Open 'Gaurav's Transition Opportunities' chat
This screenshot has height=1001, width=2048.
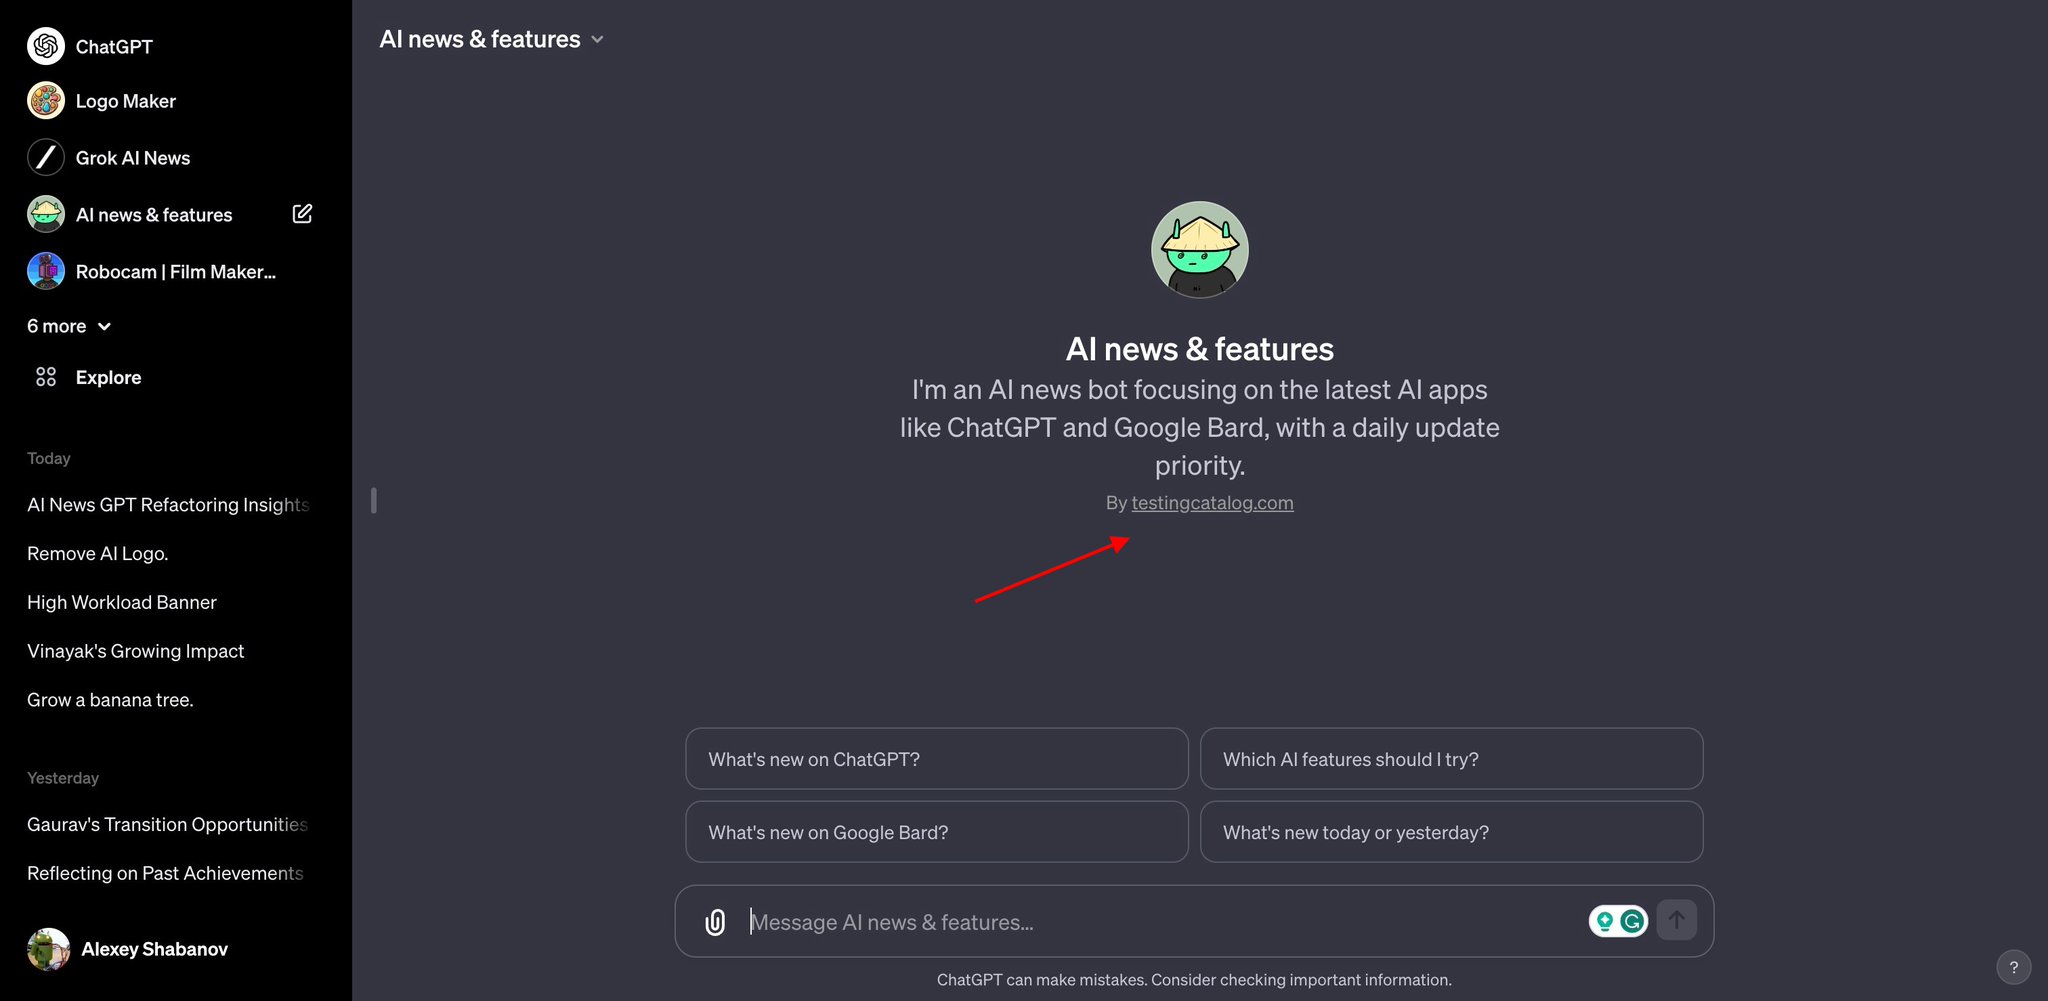pos(168,824)
